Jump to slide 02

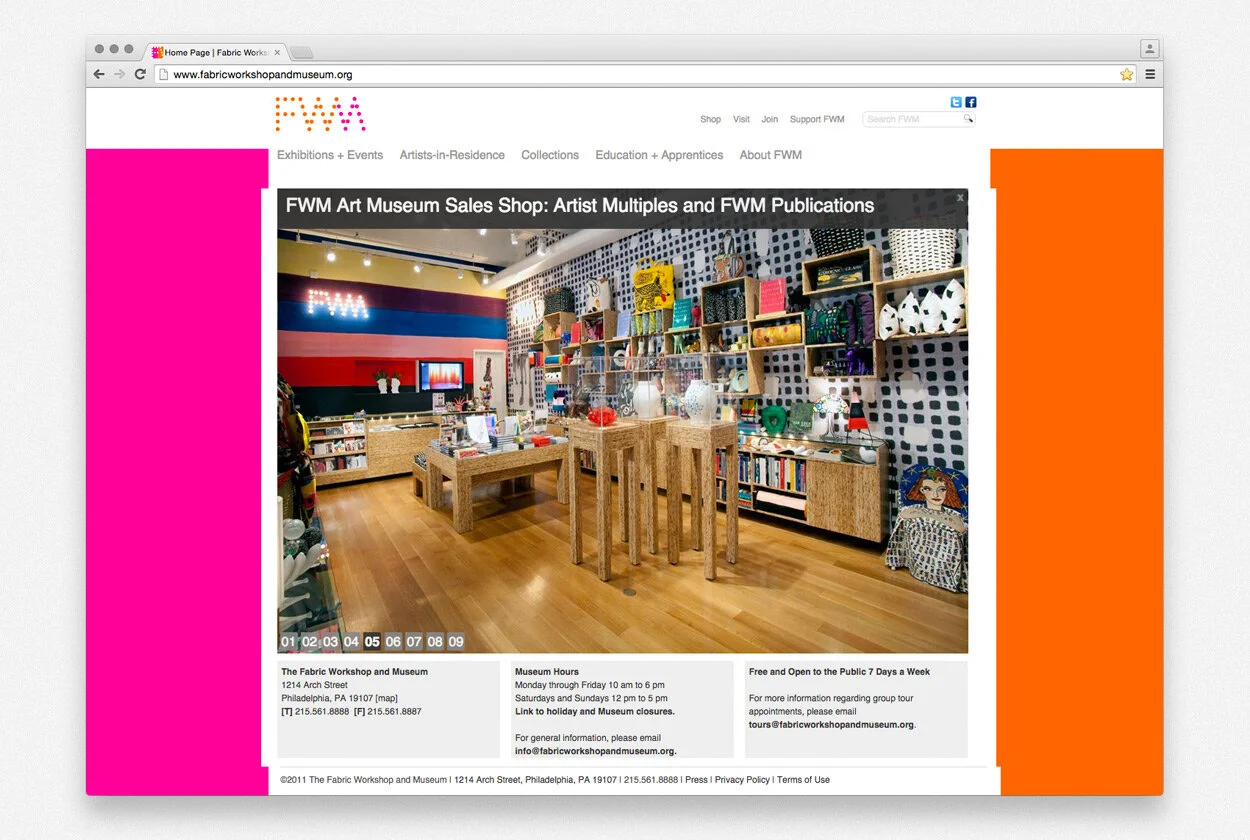(309, 642)
